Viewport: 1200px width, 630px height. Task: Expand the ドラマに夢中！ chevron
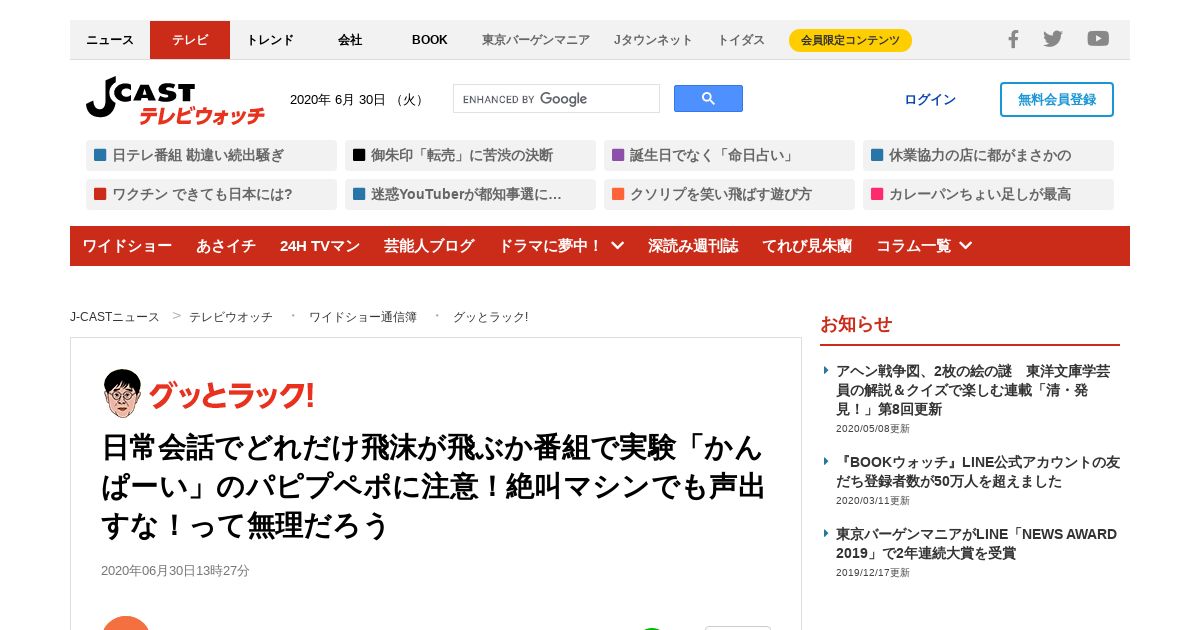coord(618,246)
